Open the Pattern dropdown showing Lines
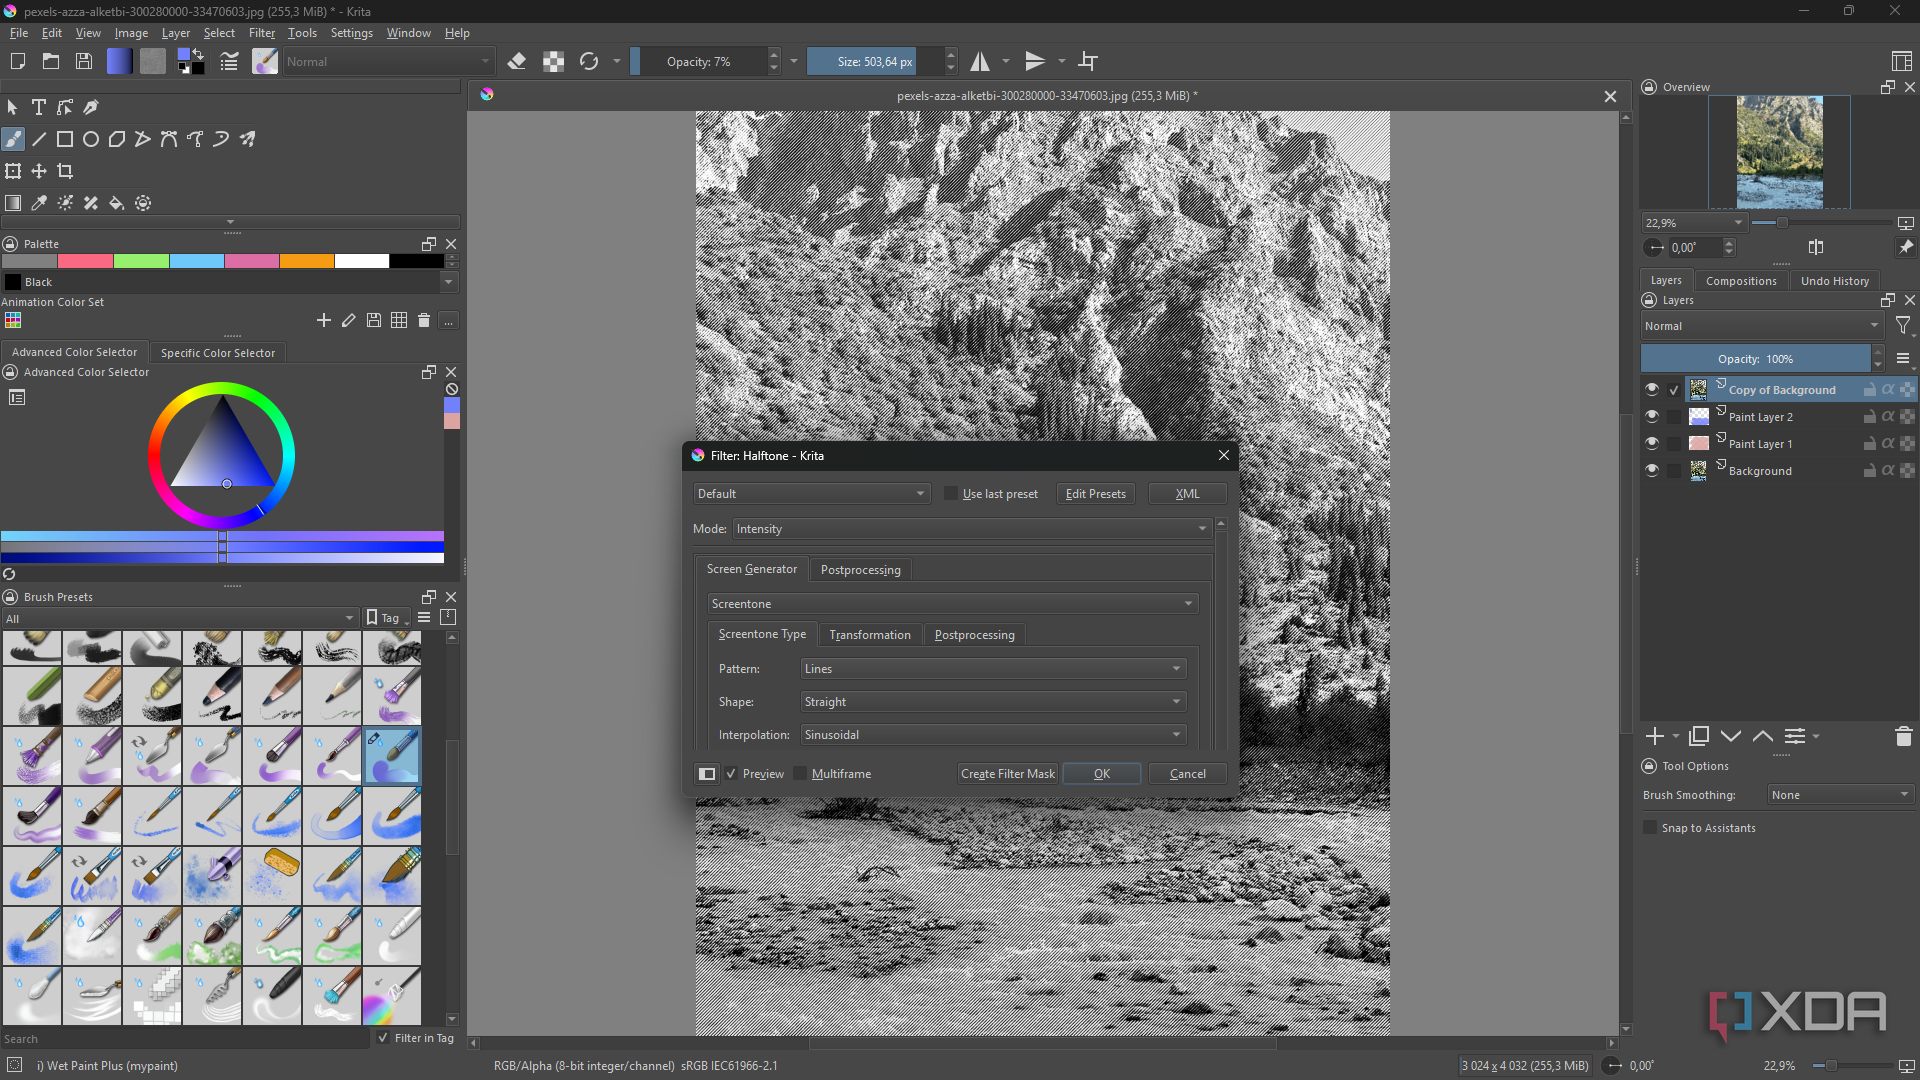This screenshot has height=1080, width=1920. coord(993,669)
